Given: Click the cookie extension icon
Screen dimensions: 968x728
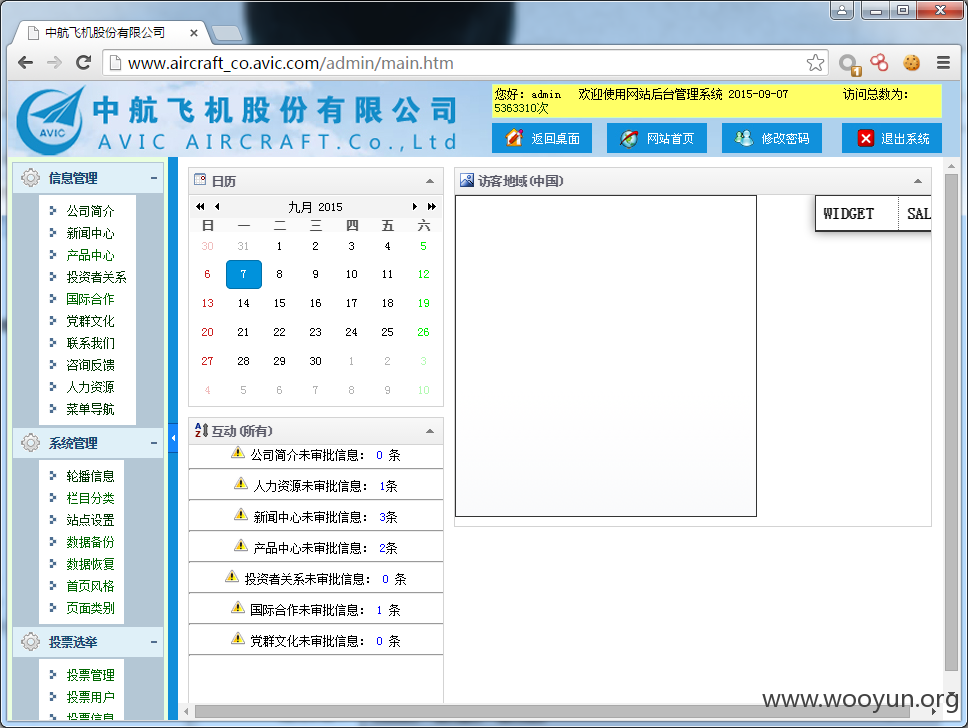Looking at the screenshot, I should [911, 63].
